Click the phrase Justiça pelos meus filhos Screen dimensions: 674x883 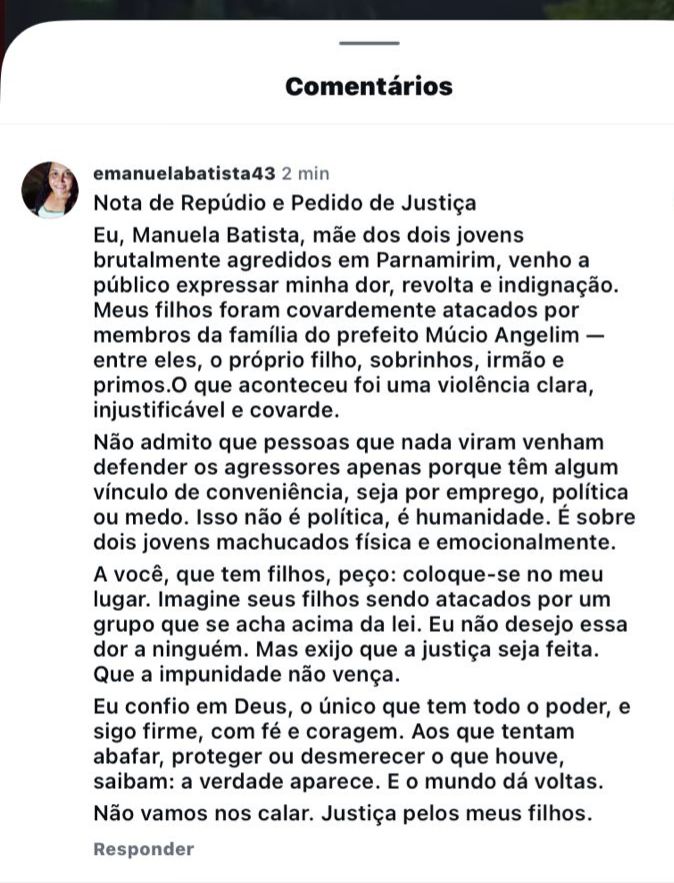(457, 813)
